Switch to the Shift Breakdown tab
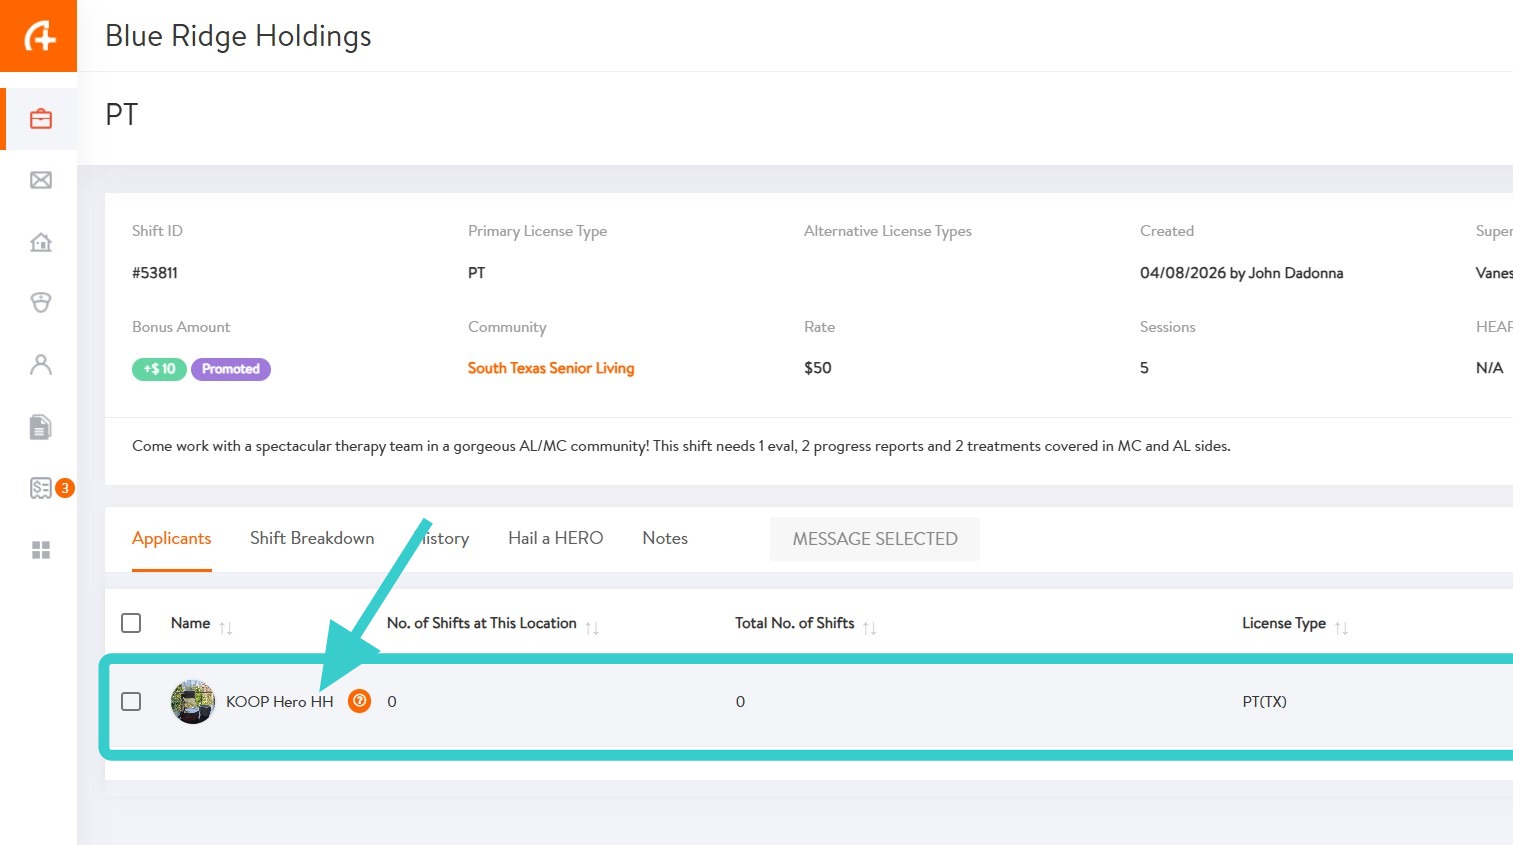This screenshot has height=845, width=1513. coord(312,538)
